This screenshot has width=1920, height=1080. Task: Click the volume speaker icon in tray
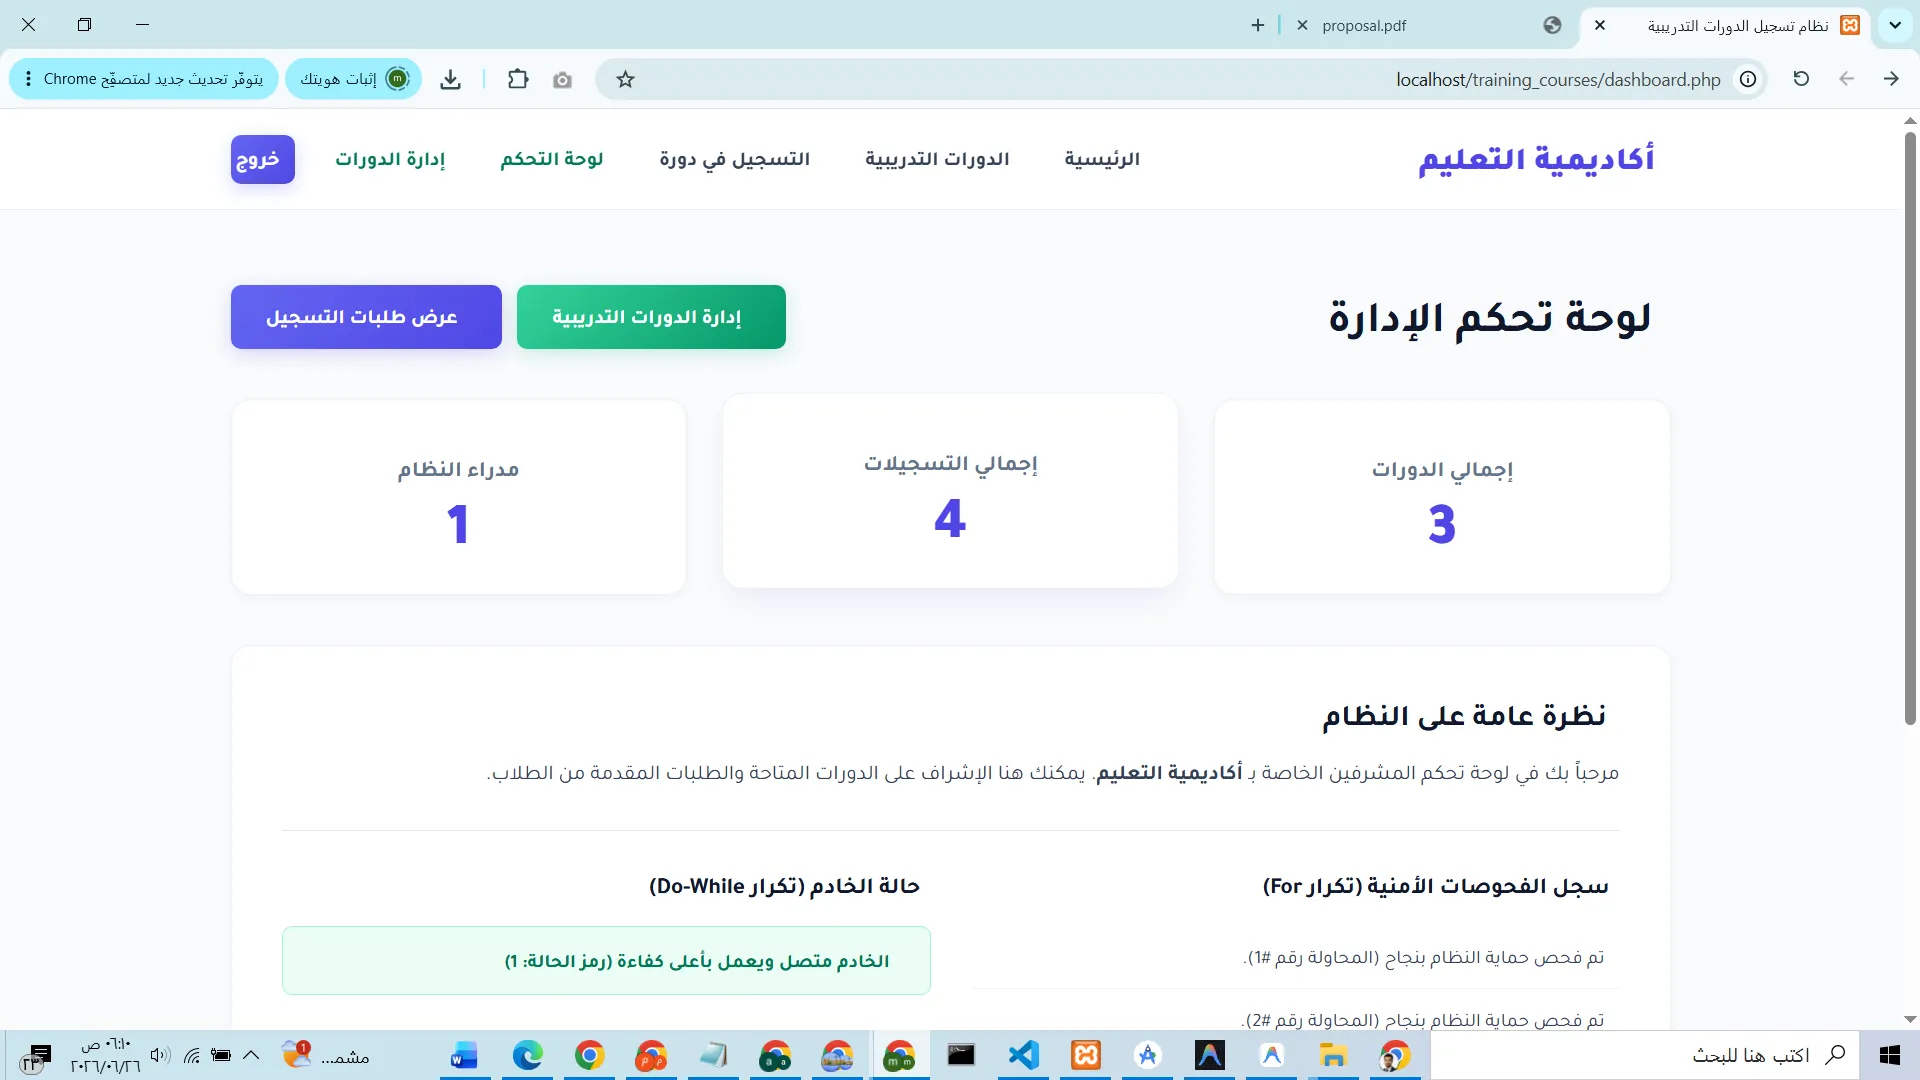coord(160,1055)
